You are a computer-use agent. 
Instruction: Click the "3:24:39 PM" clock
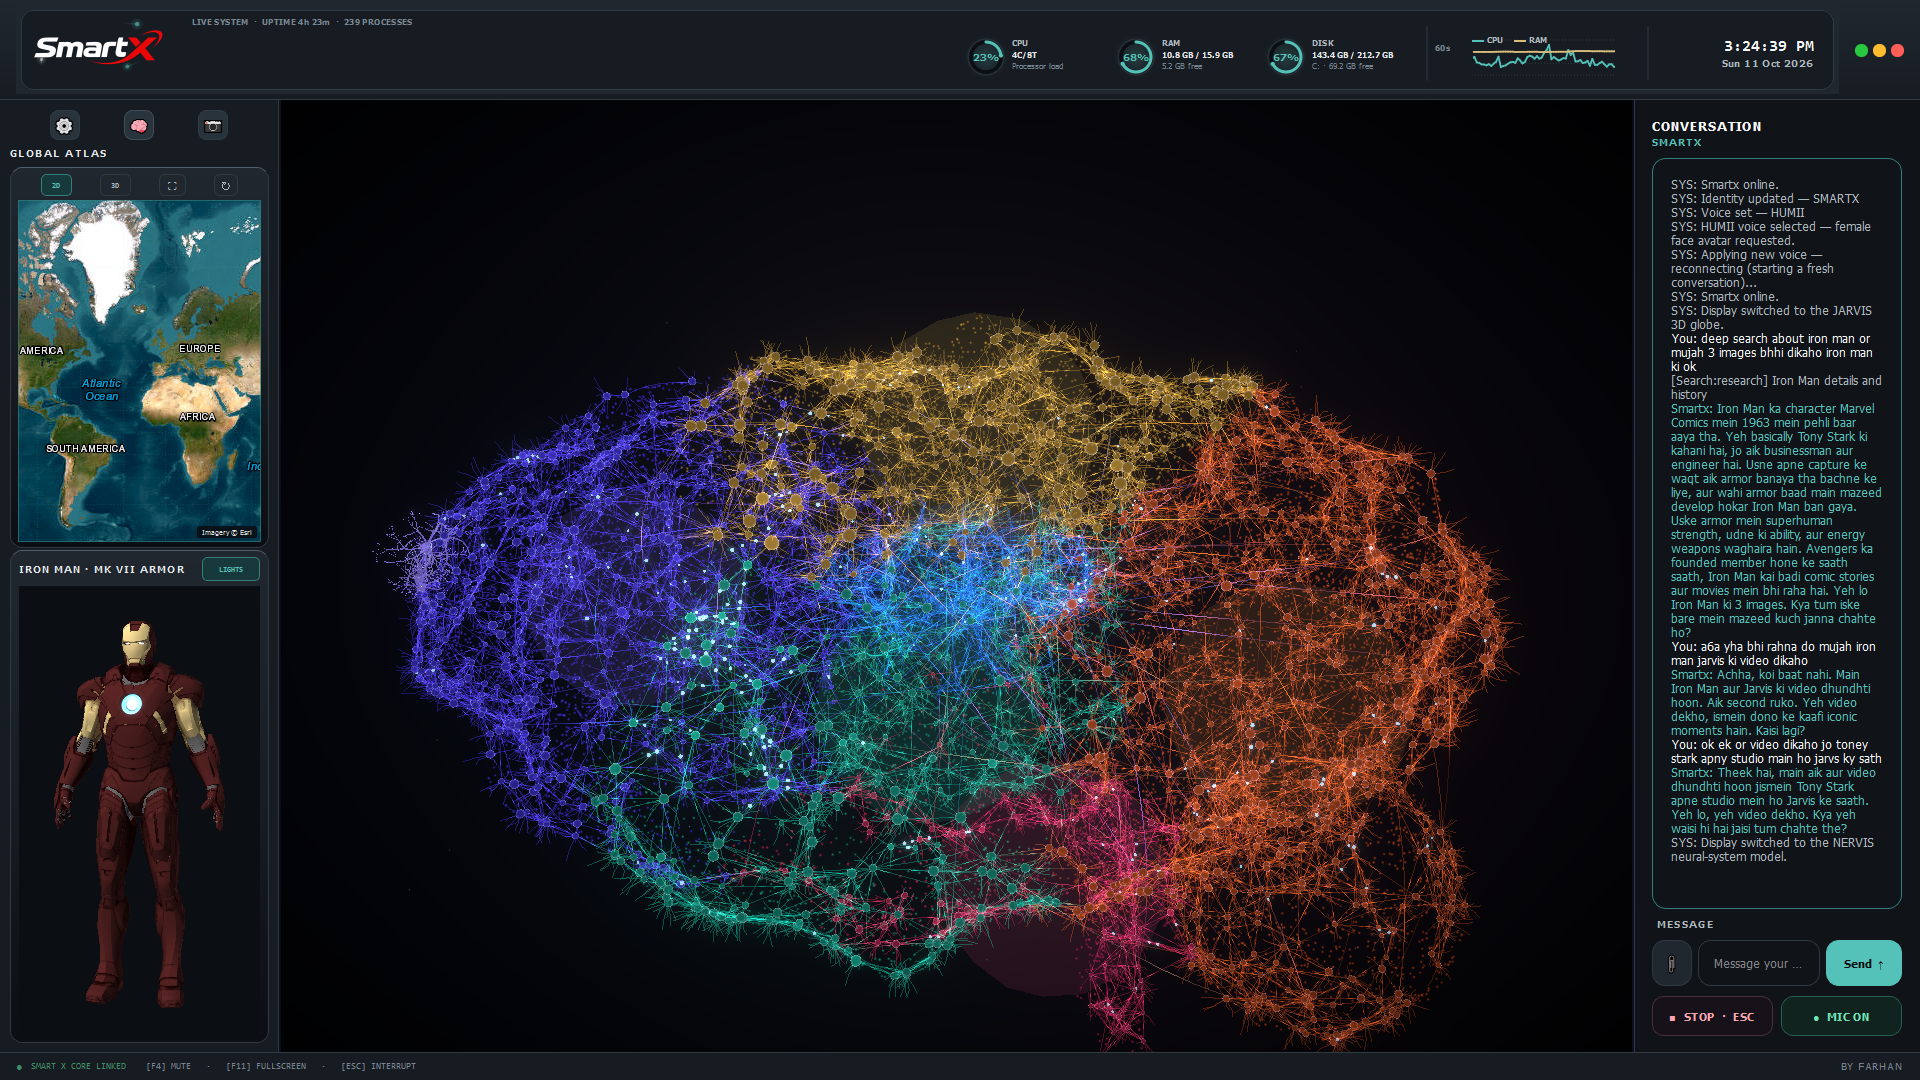pyautogui.click(x=1768, y=46)
